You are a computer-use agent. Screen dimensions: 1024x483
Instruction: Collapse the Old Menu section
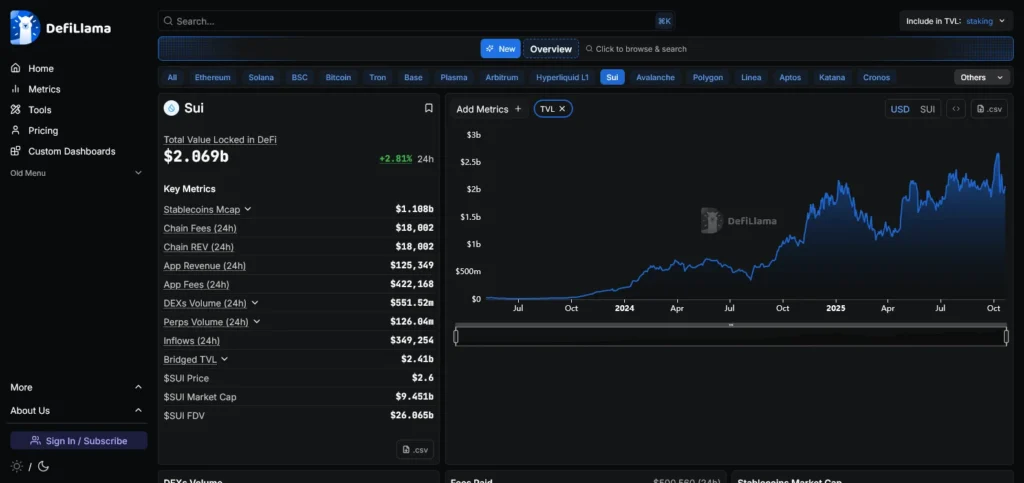138,173
